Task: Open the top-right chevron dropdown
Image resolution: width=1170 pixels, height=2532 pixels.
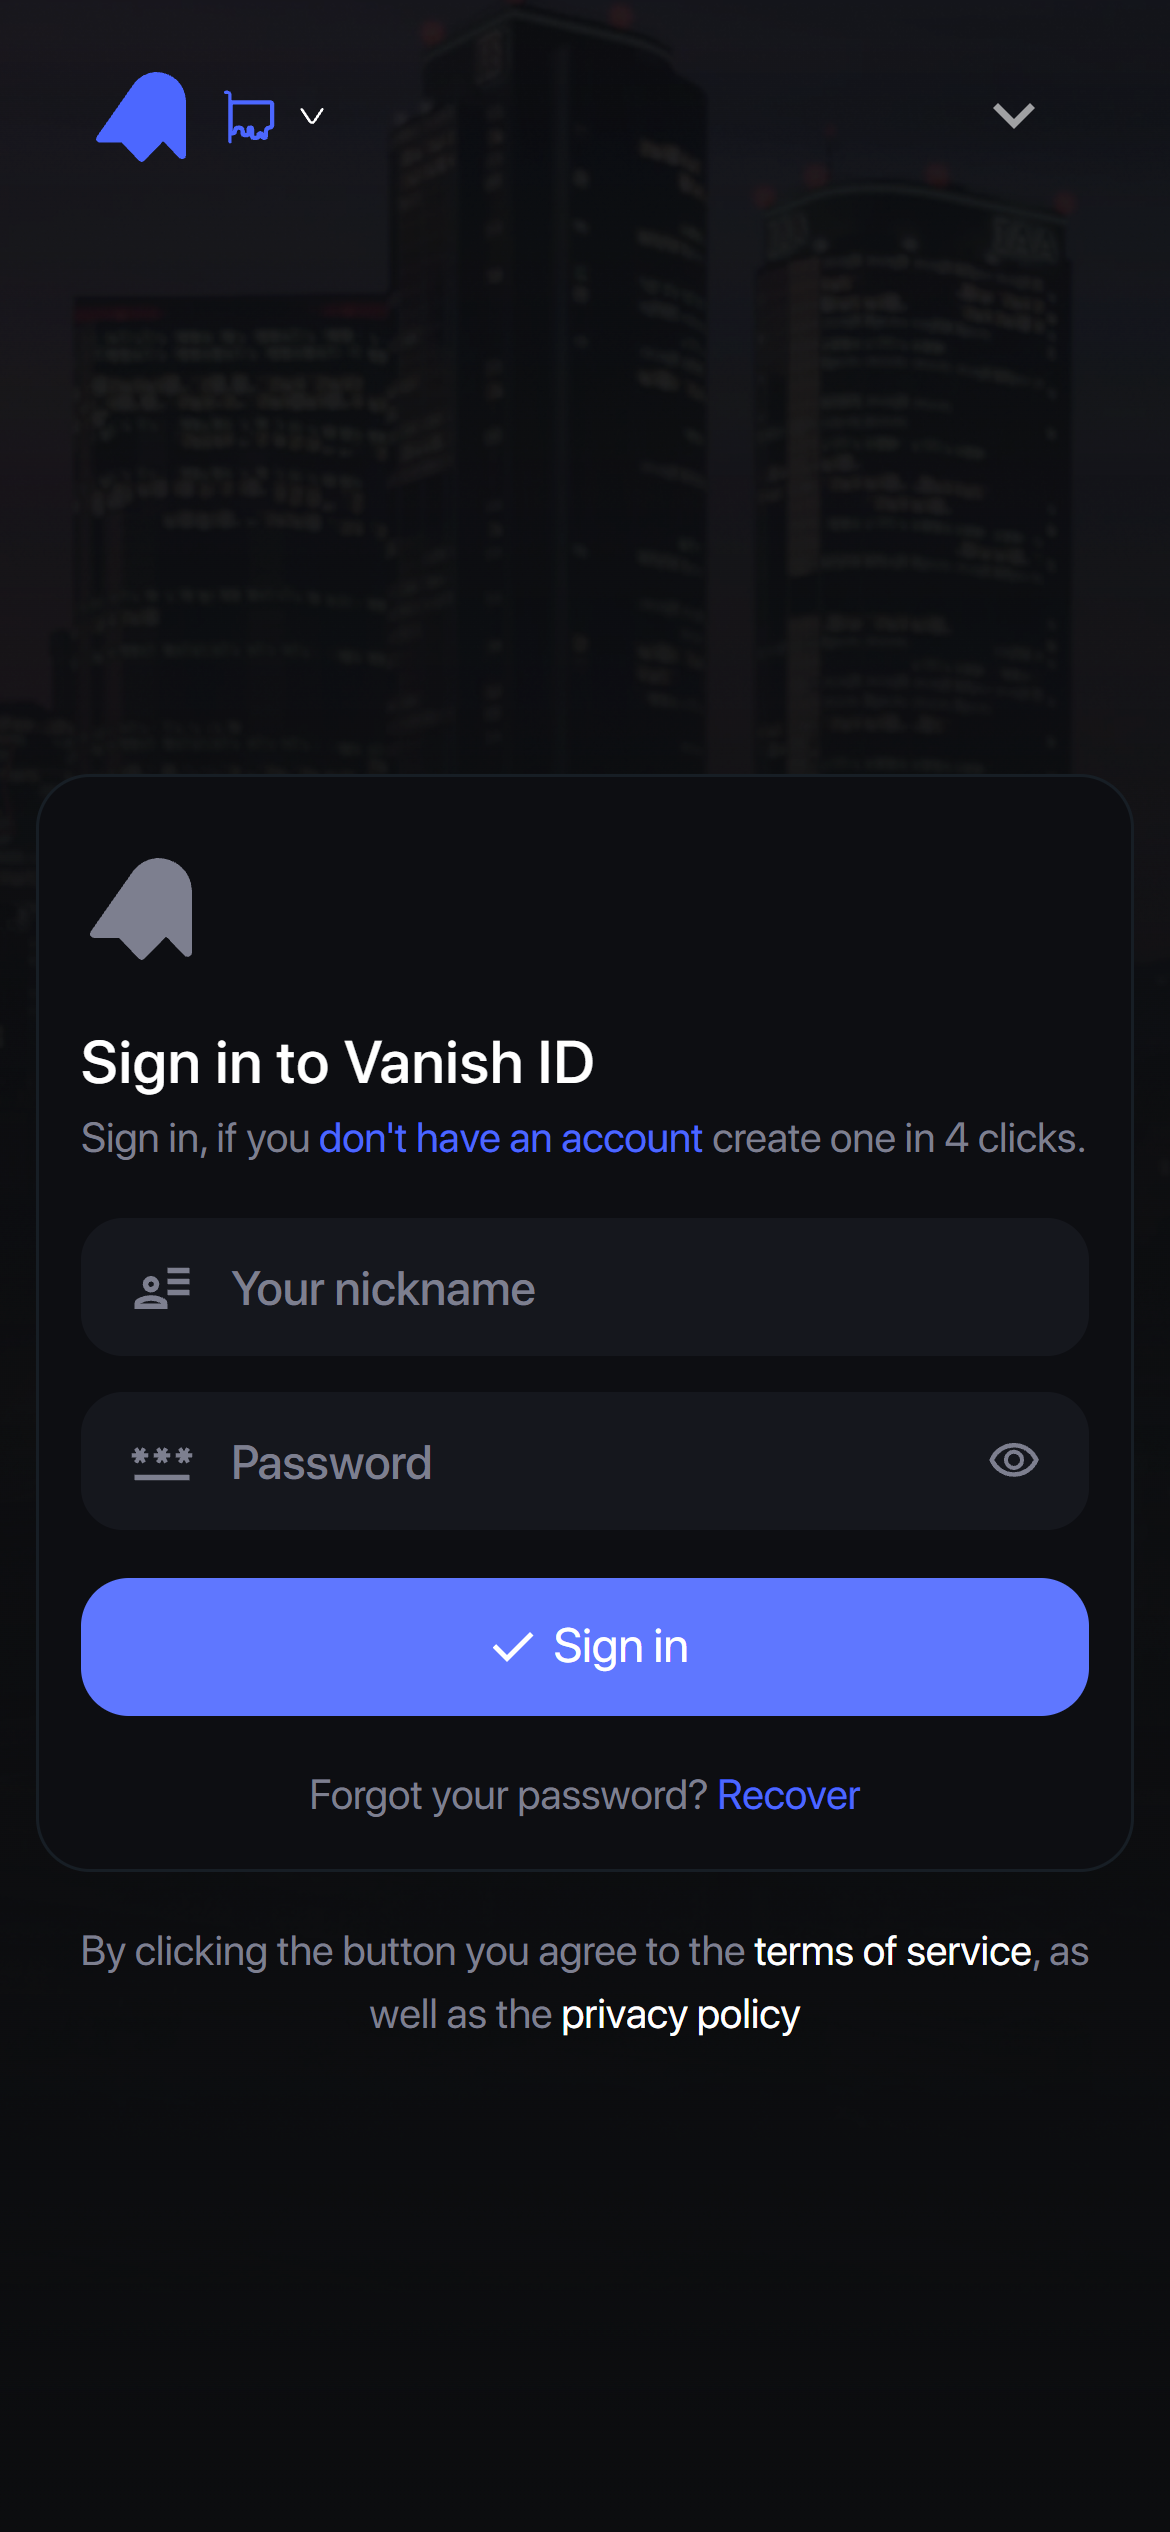Action: point(1013,116)
